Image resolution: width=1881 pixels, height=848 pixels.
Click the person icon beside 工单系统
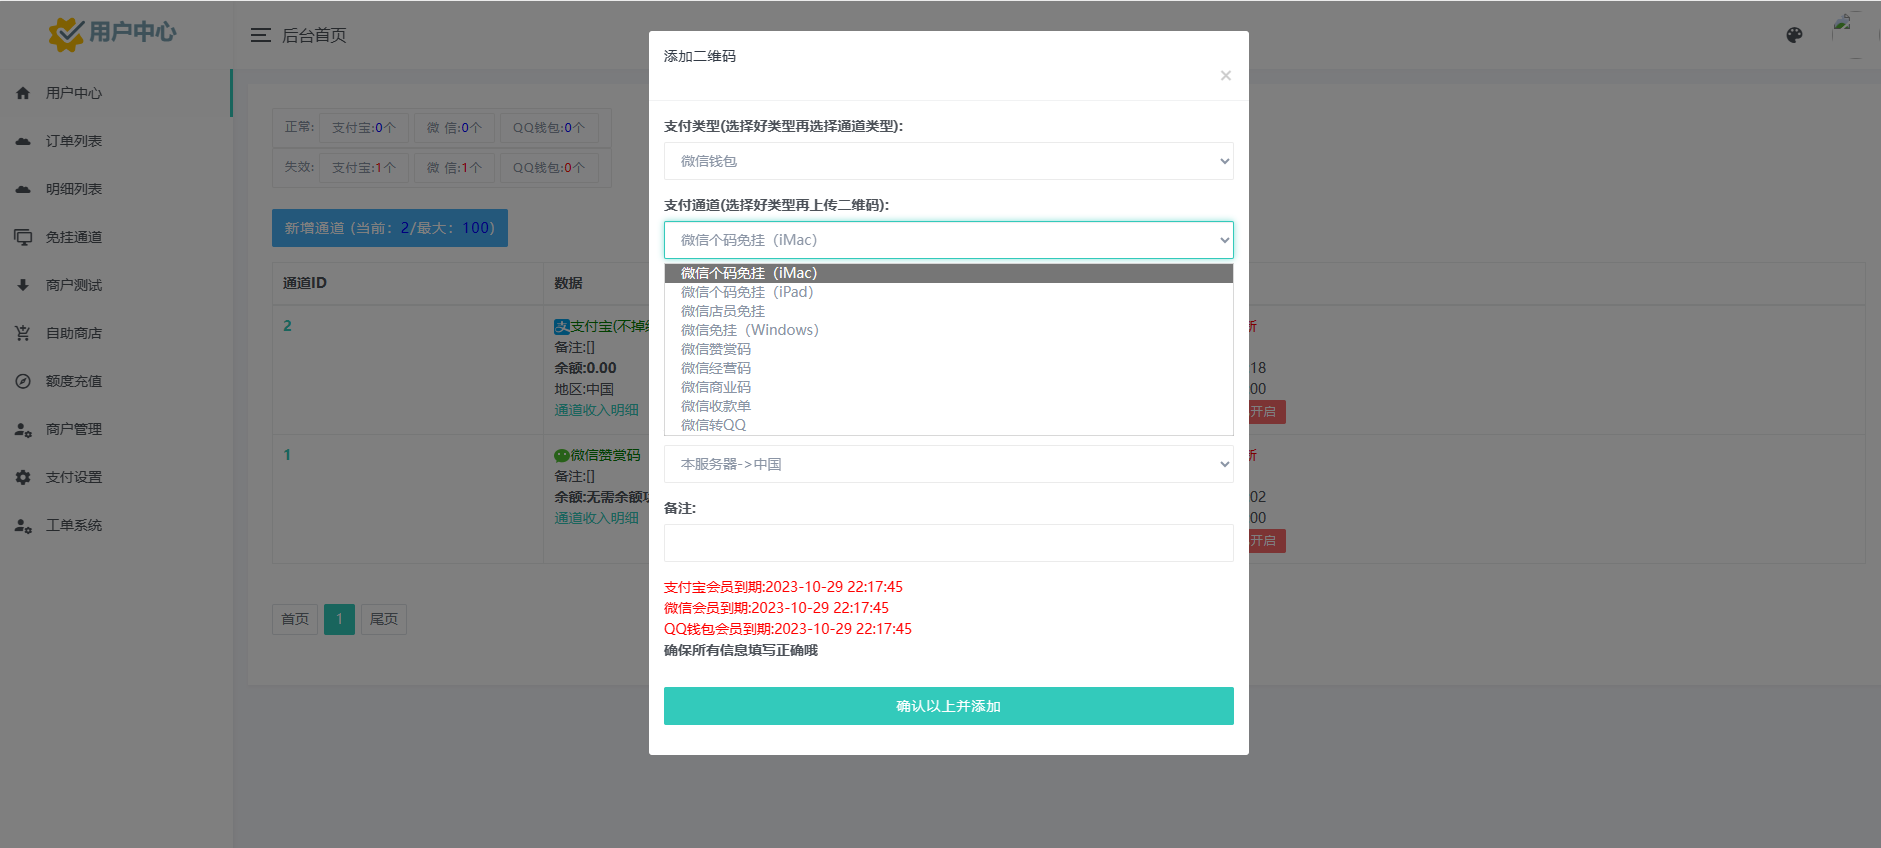(x=23, y=525)
